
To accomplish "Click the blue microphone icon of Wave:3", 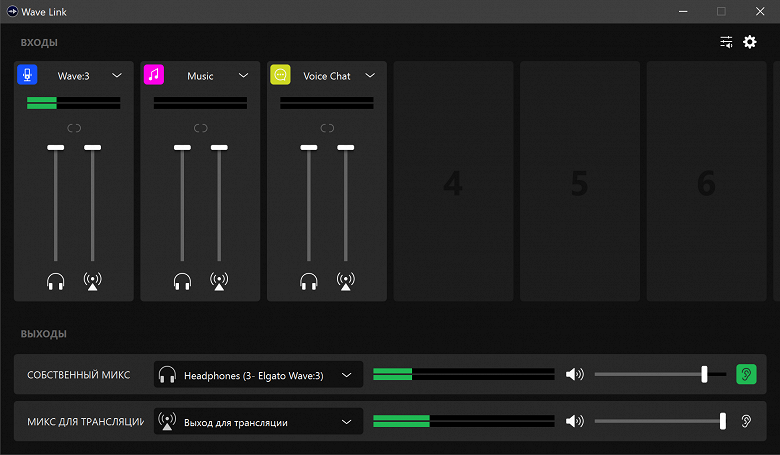I will pos(27,75).
